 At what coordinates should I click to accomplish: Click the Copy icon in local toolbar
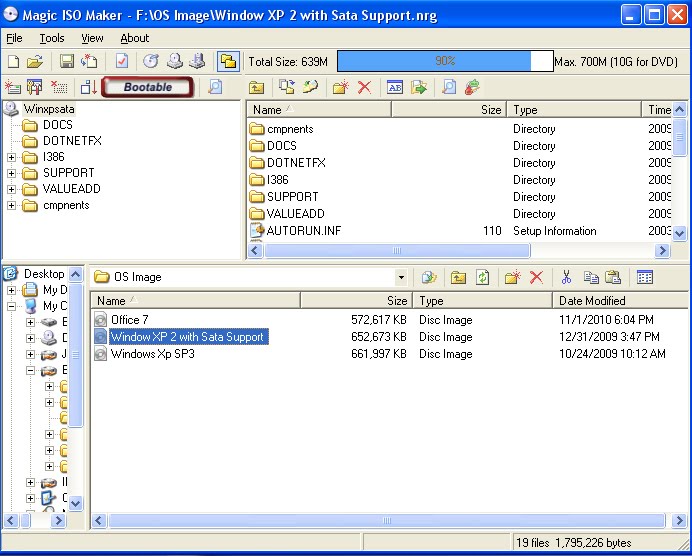590,278
